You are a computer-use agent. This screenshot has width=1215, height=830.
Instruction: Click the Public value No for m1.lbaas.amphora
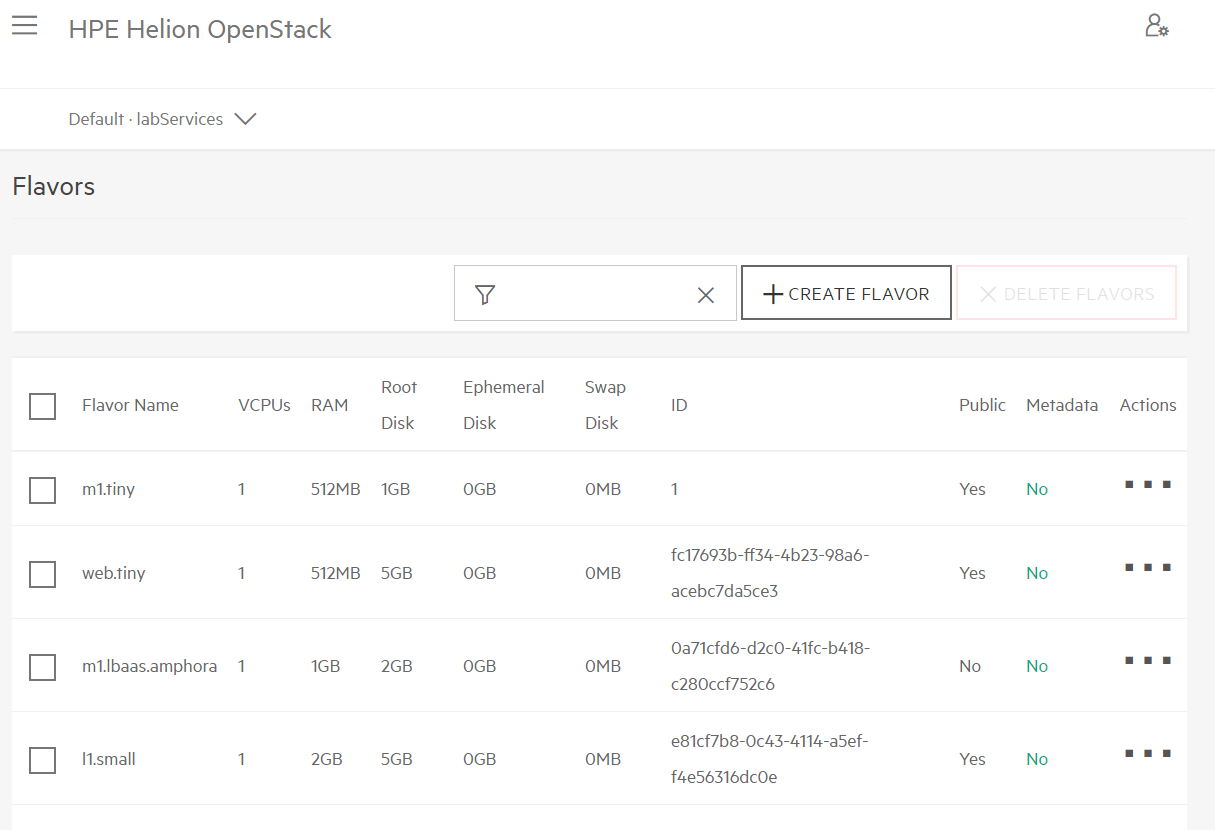coord(970,666)
